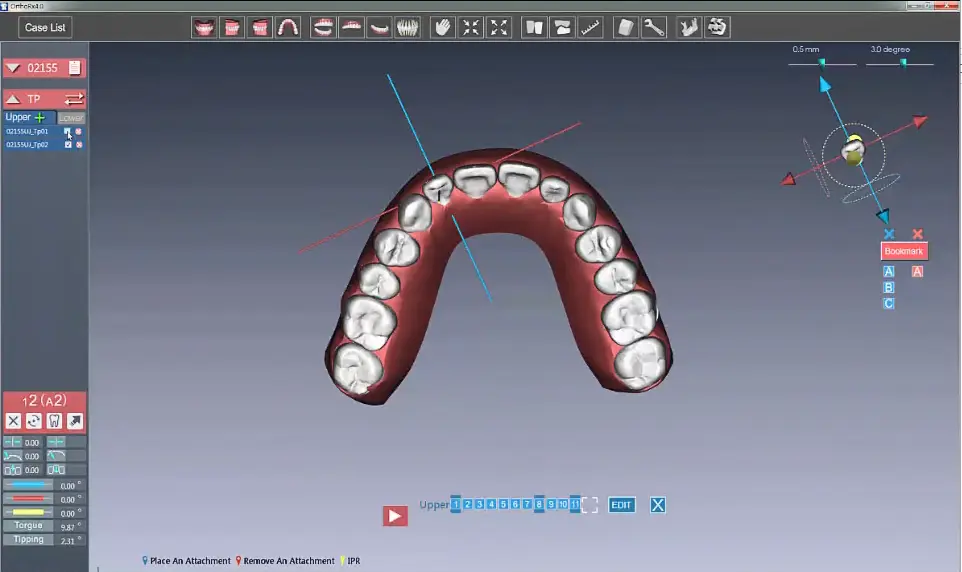Click the arrow icon in the 12 panel
The width and height of the screenshot is (962, 572).
[x=75, y=421]
